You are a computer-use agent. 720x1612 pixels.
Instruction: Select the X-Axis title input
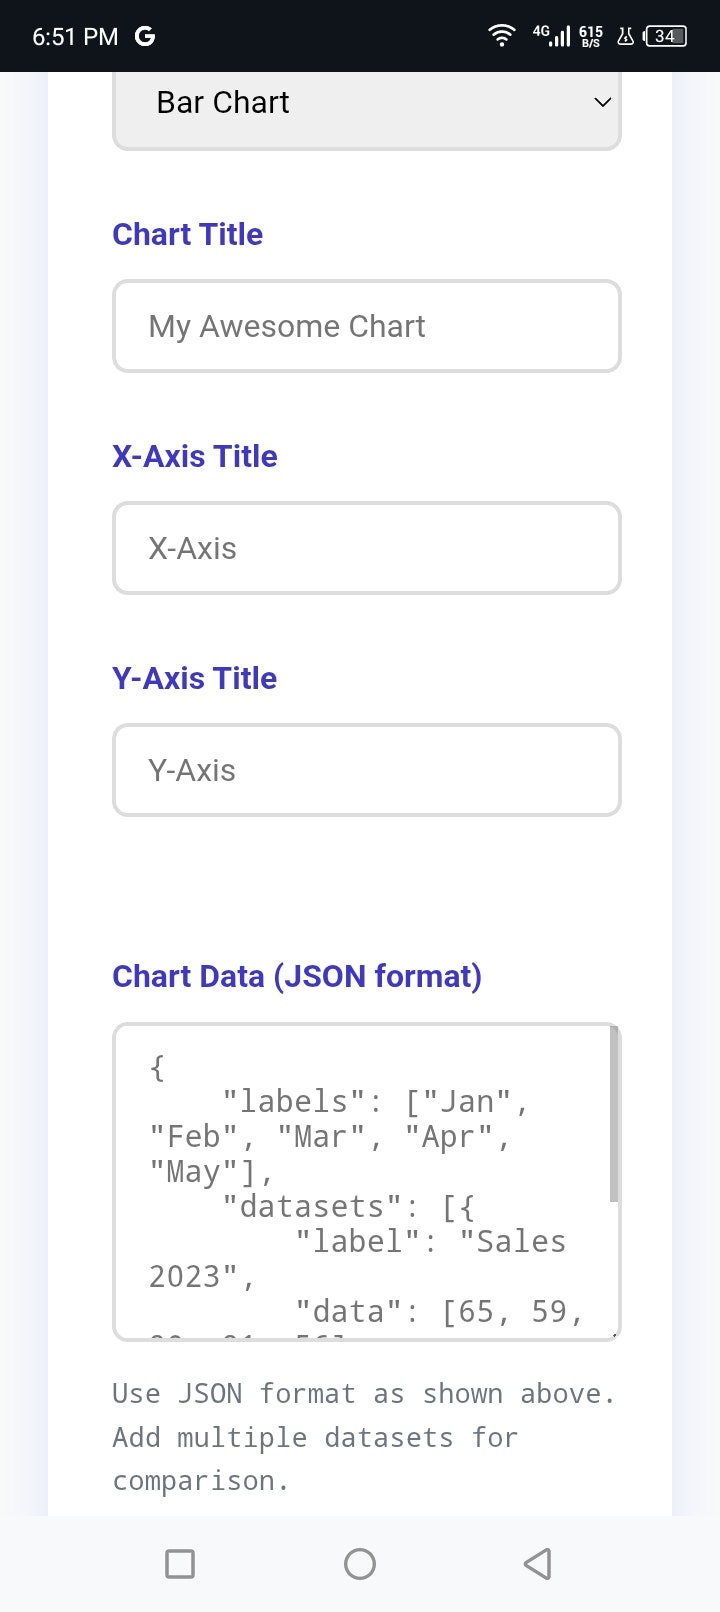367,548
